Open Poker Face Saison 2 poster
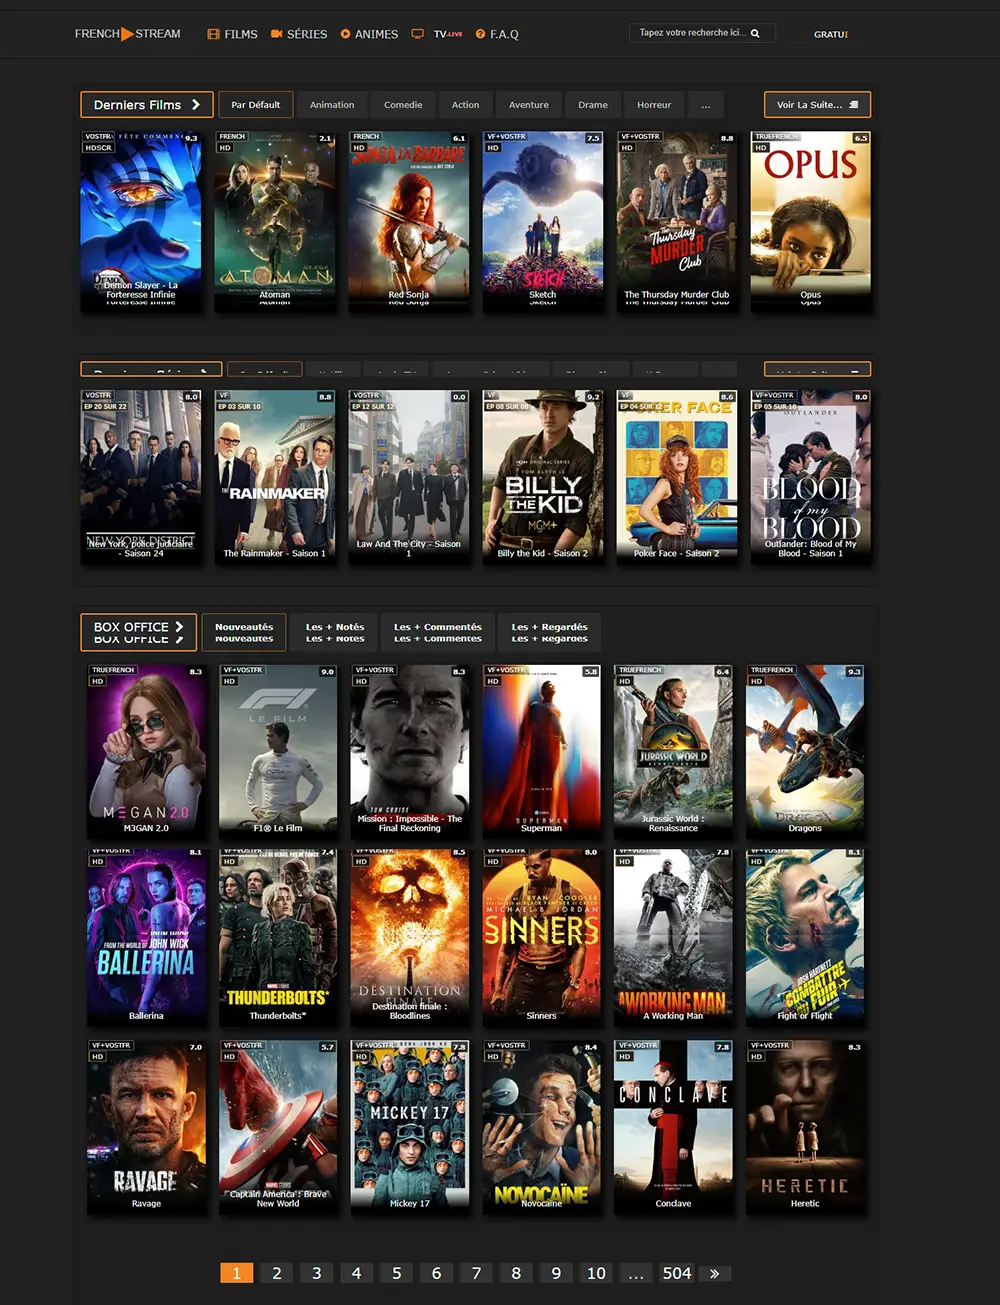The image size is (1000, 1305). (x=677, y=476)
